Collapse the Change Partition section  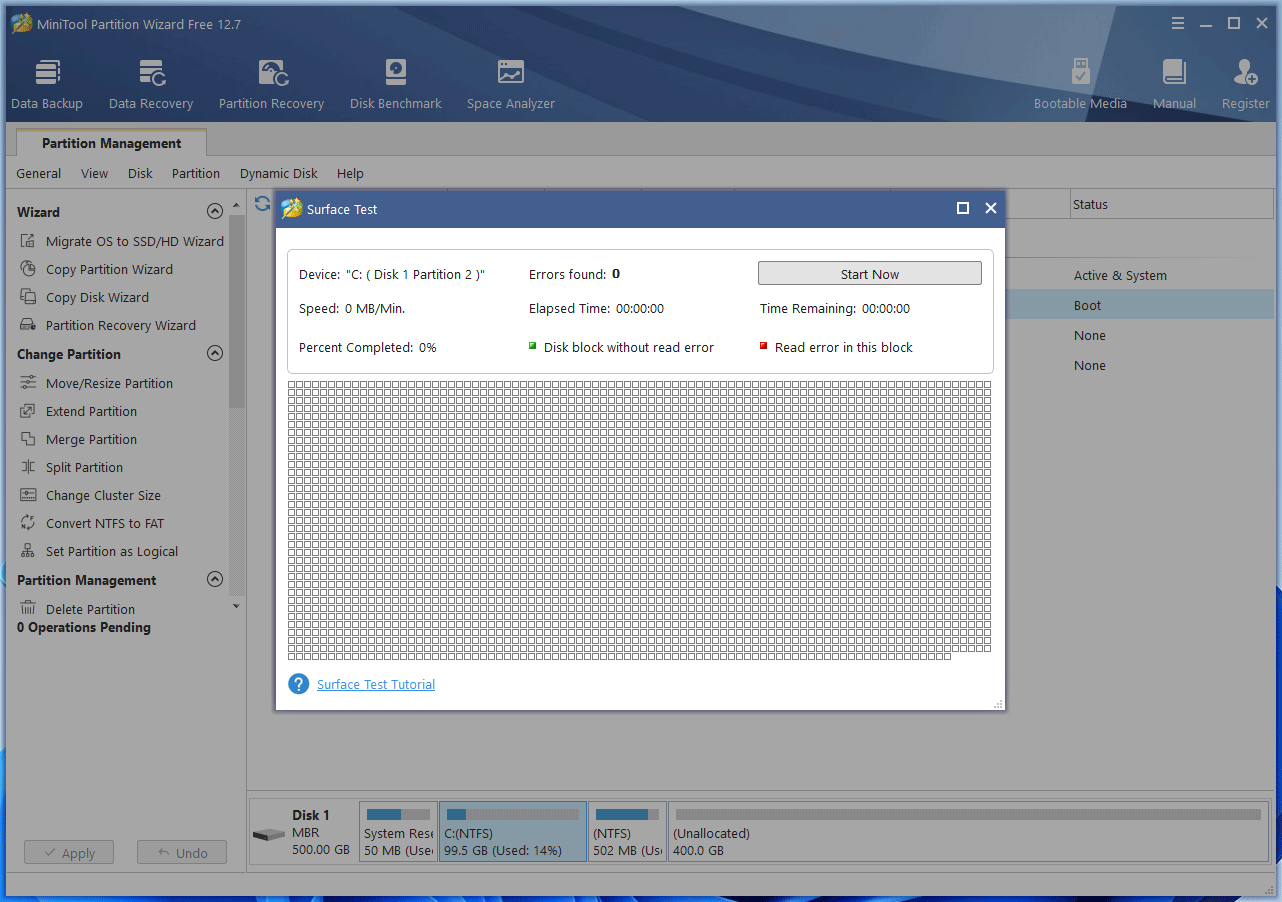click(x=214, y=354)
